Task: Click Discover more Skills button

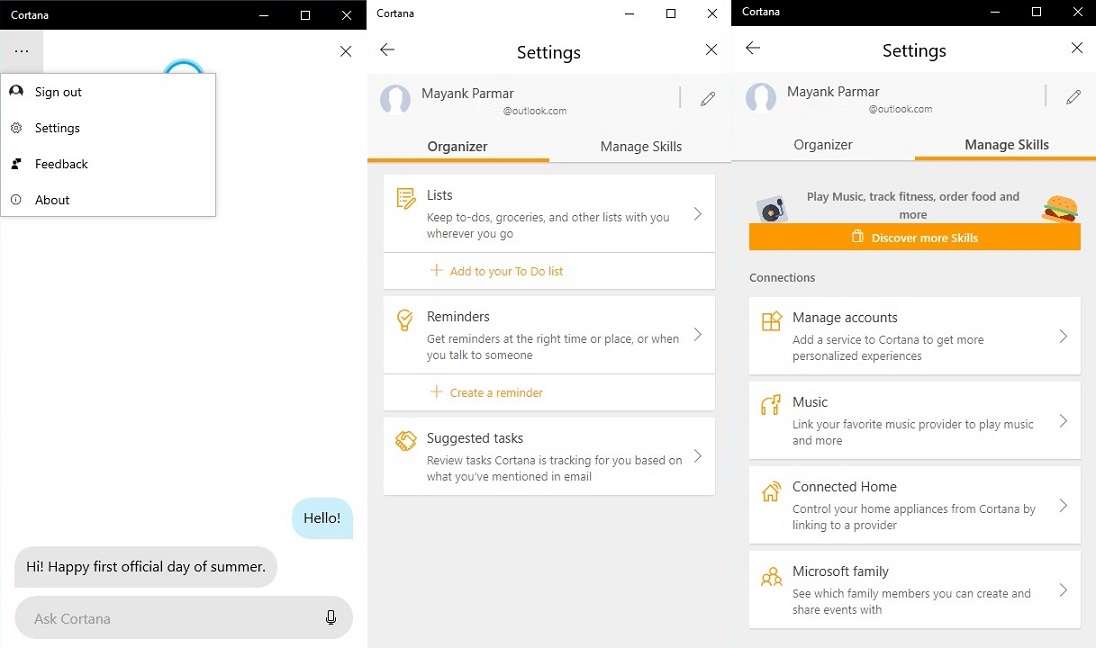Action: coord(915,238)
